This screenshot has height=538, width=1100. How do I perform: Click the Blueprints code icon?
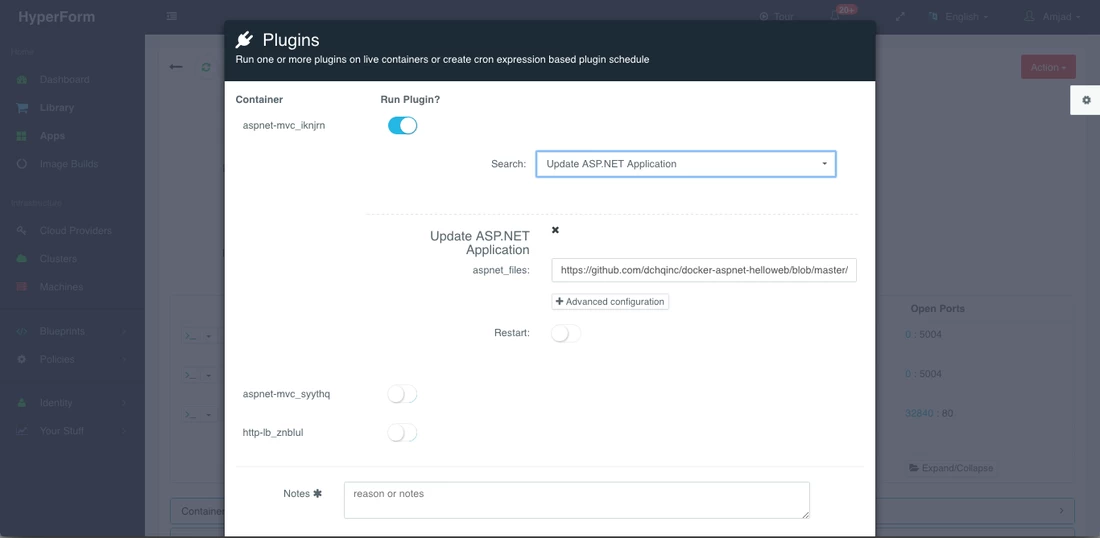tap(22, 331)
